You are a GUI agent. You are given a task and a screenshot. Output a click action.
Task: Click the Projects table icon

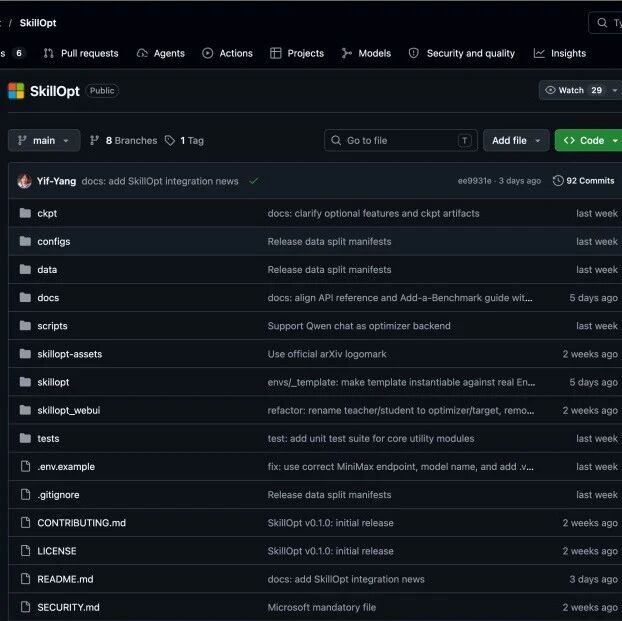[x=276, y=53]
